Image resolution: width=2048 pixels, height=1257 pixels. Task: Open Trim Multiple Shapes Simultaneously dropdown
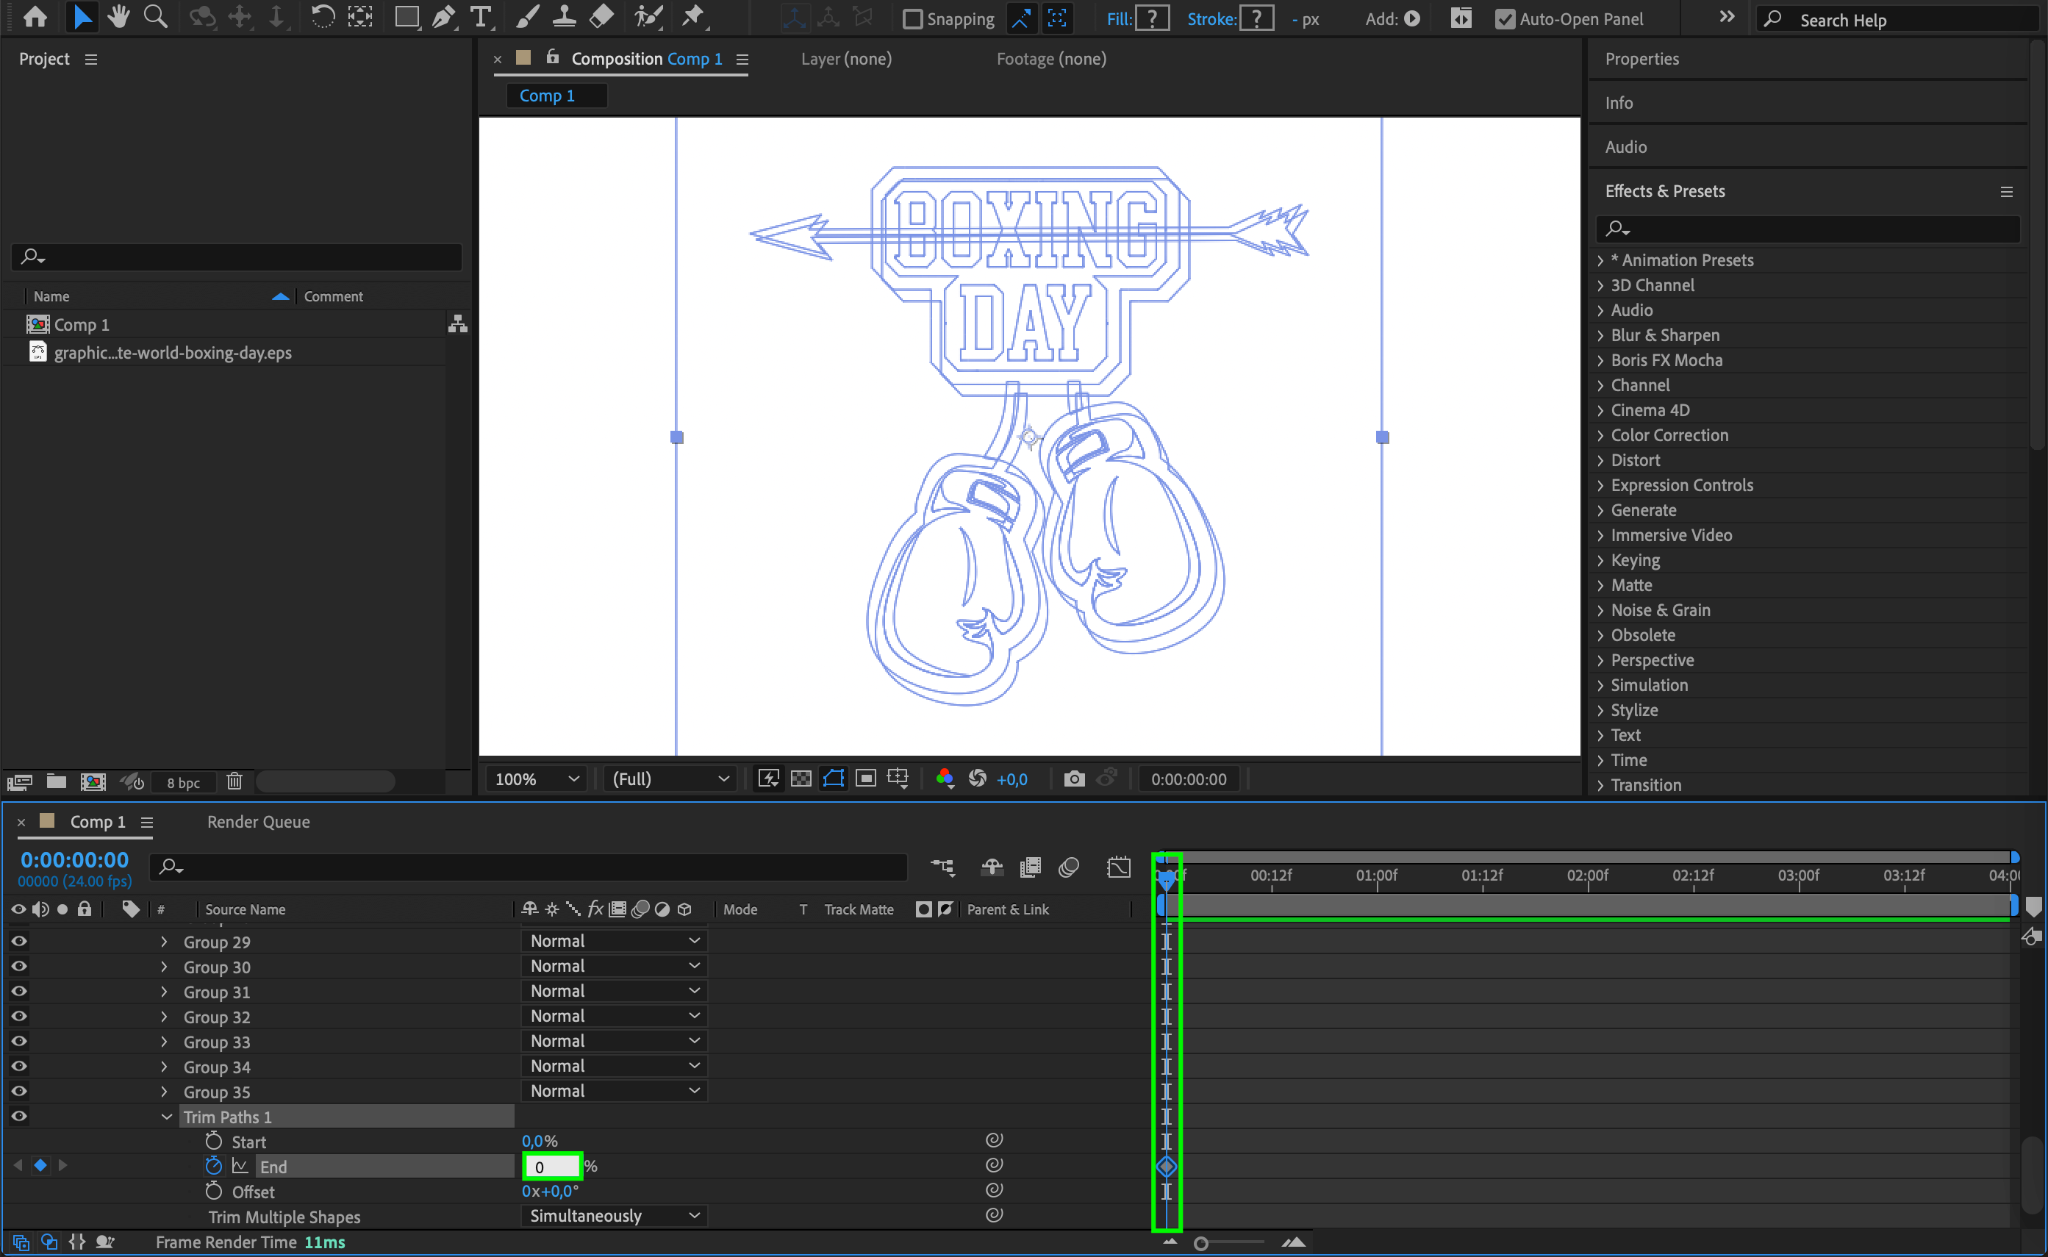coord(613,1216)
